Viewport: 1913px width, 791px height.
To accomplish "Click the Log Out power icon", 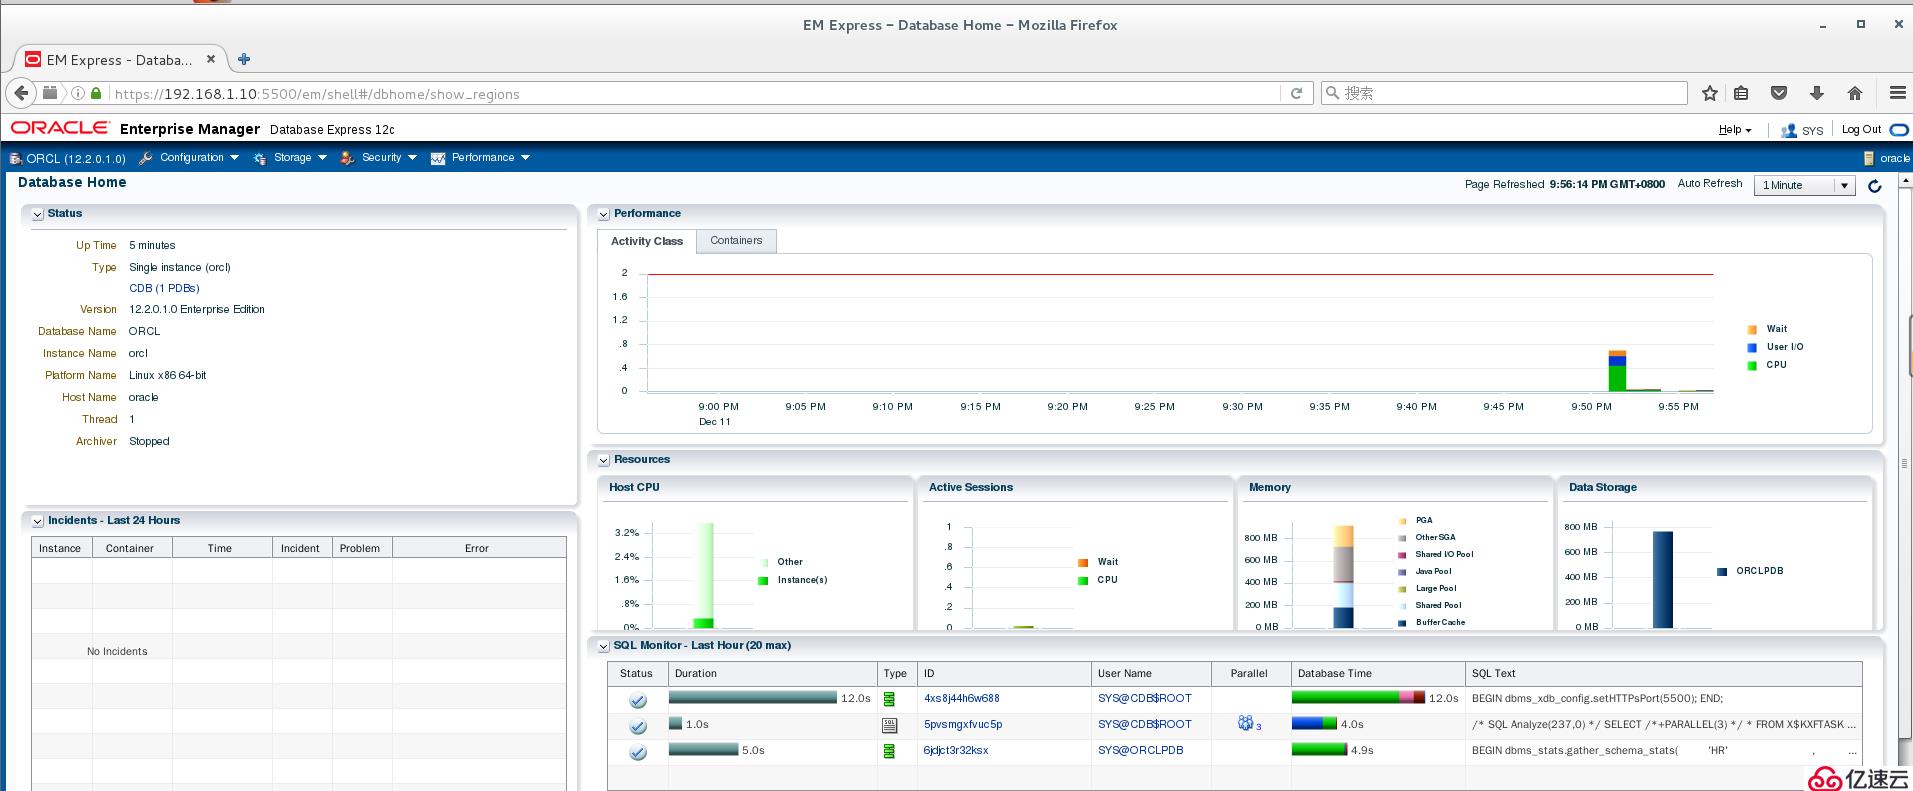I will (x=1899, y=130).
